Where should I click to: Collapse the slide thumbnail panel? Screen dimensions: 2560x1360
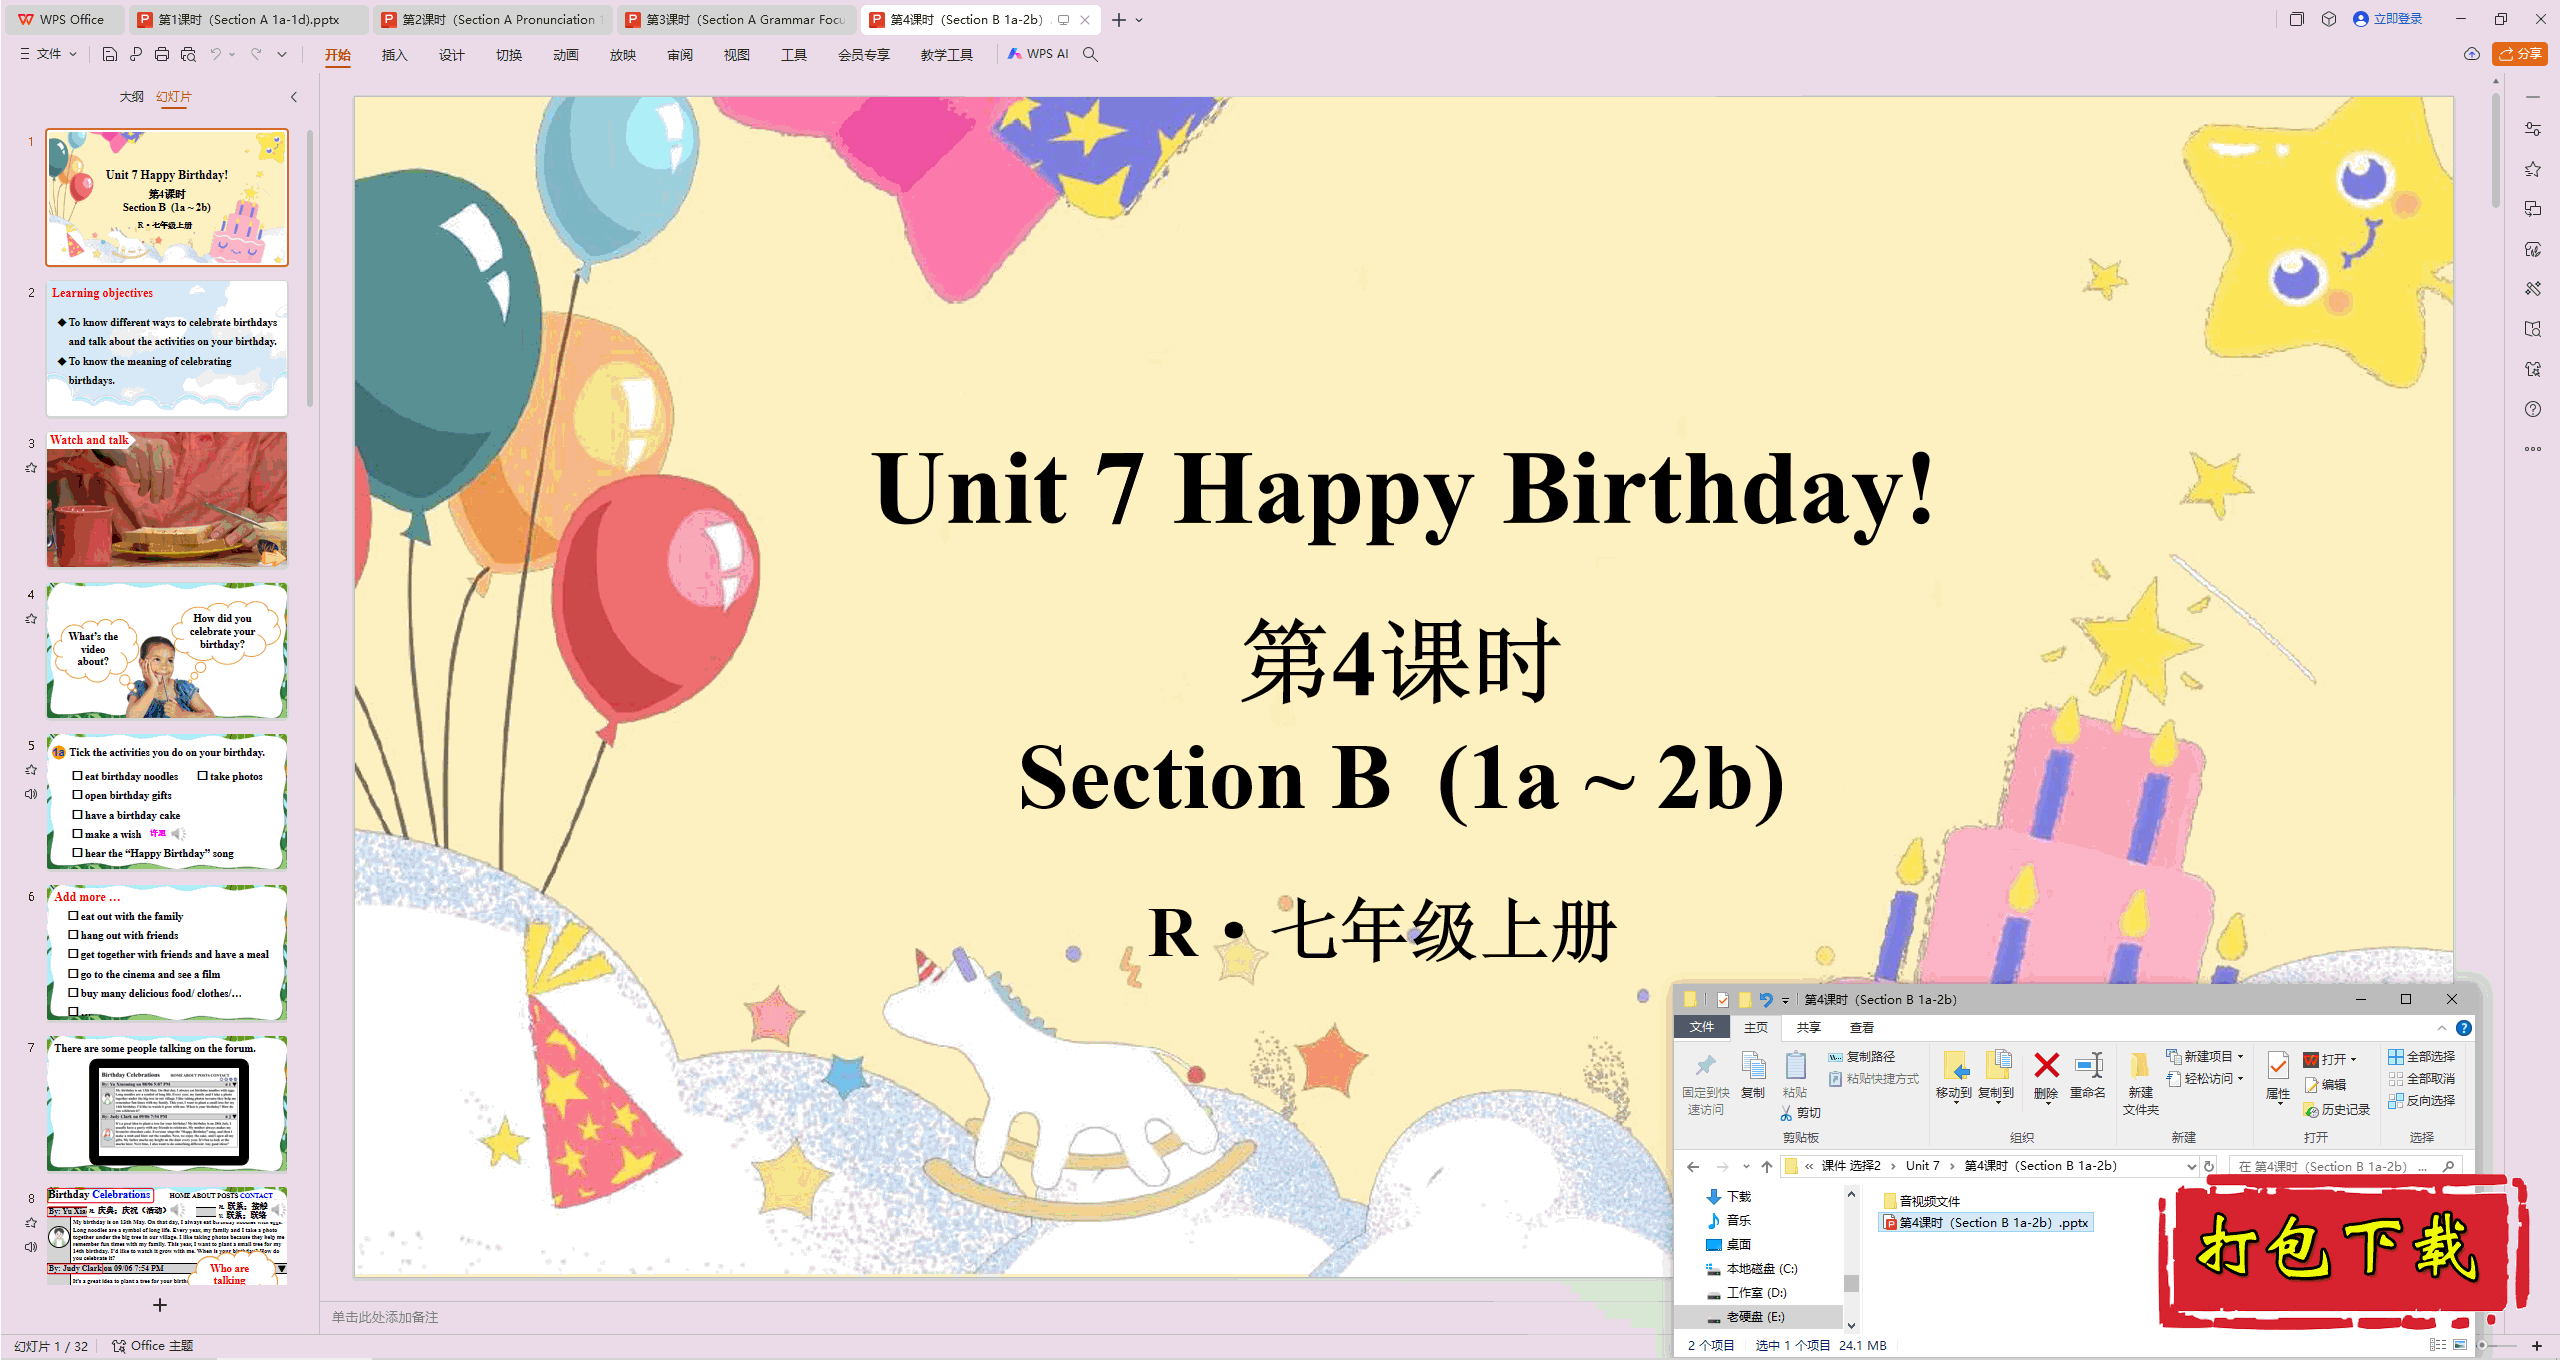[294, 97]
